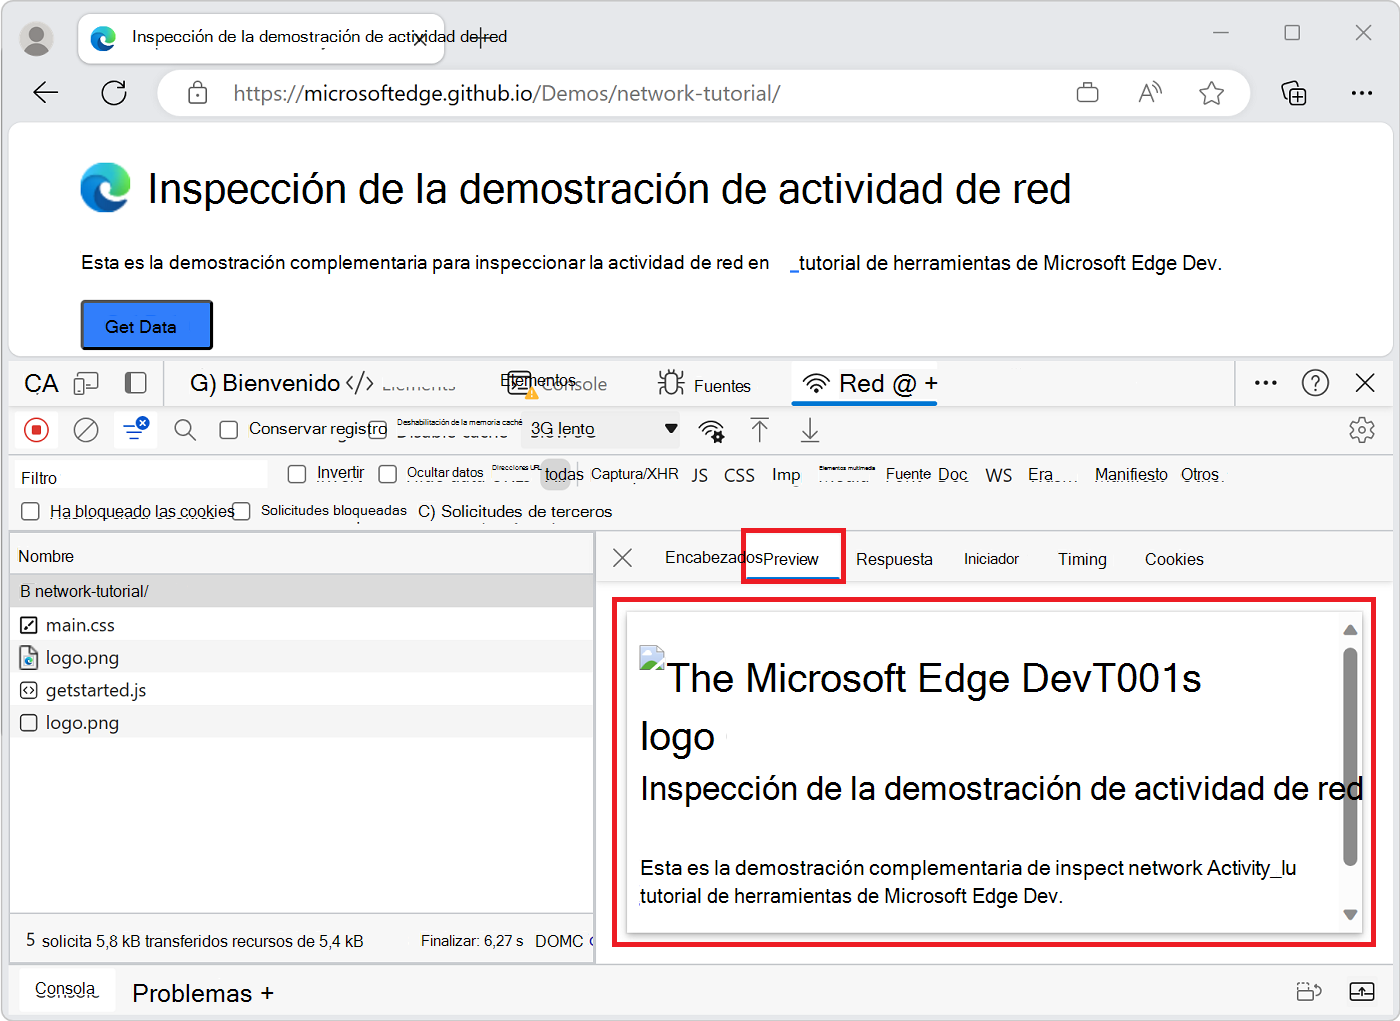Import a HAR file with the upload arrow
1400x1021 pixels.
coord(760,430)
